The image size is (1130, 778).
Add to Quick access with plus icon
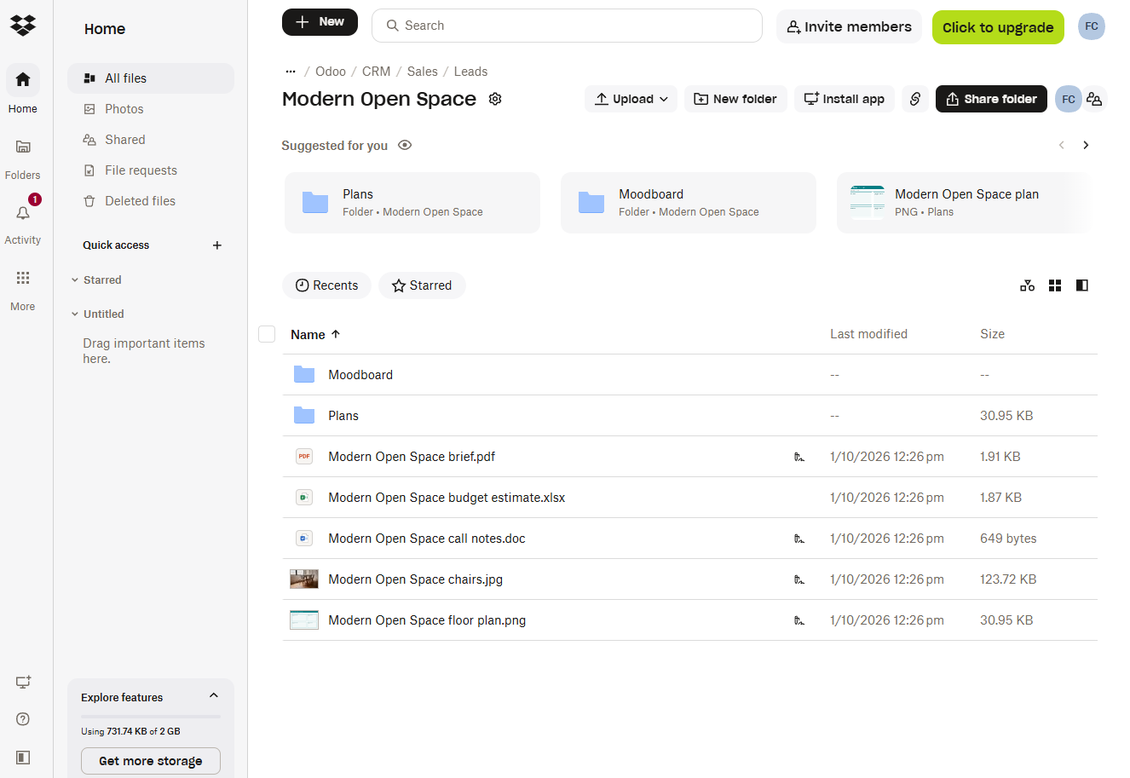[217, 245]
